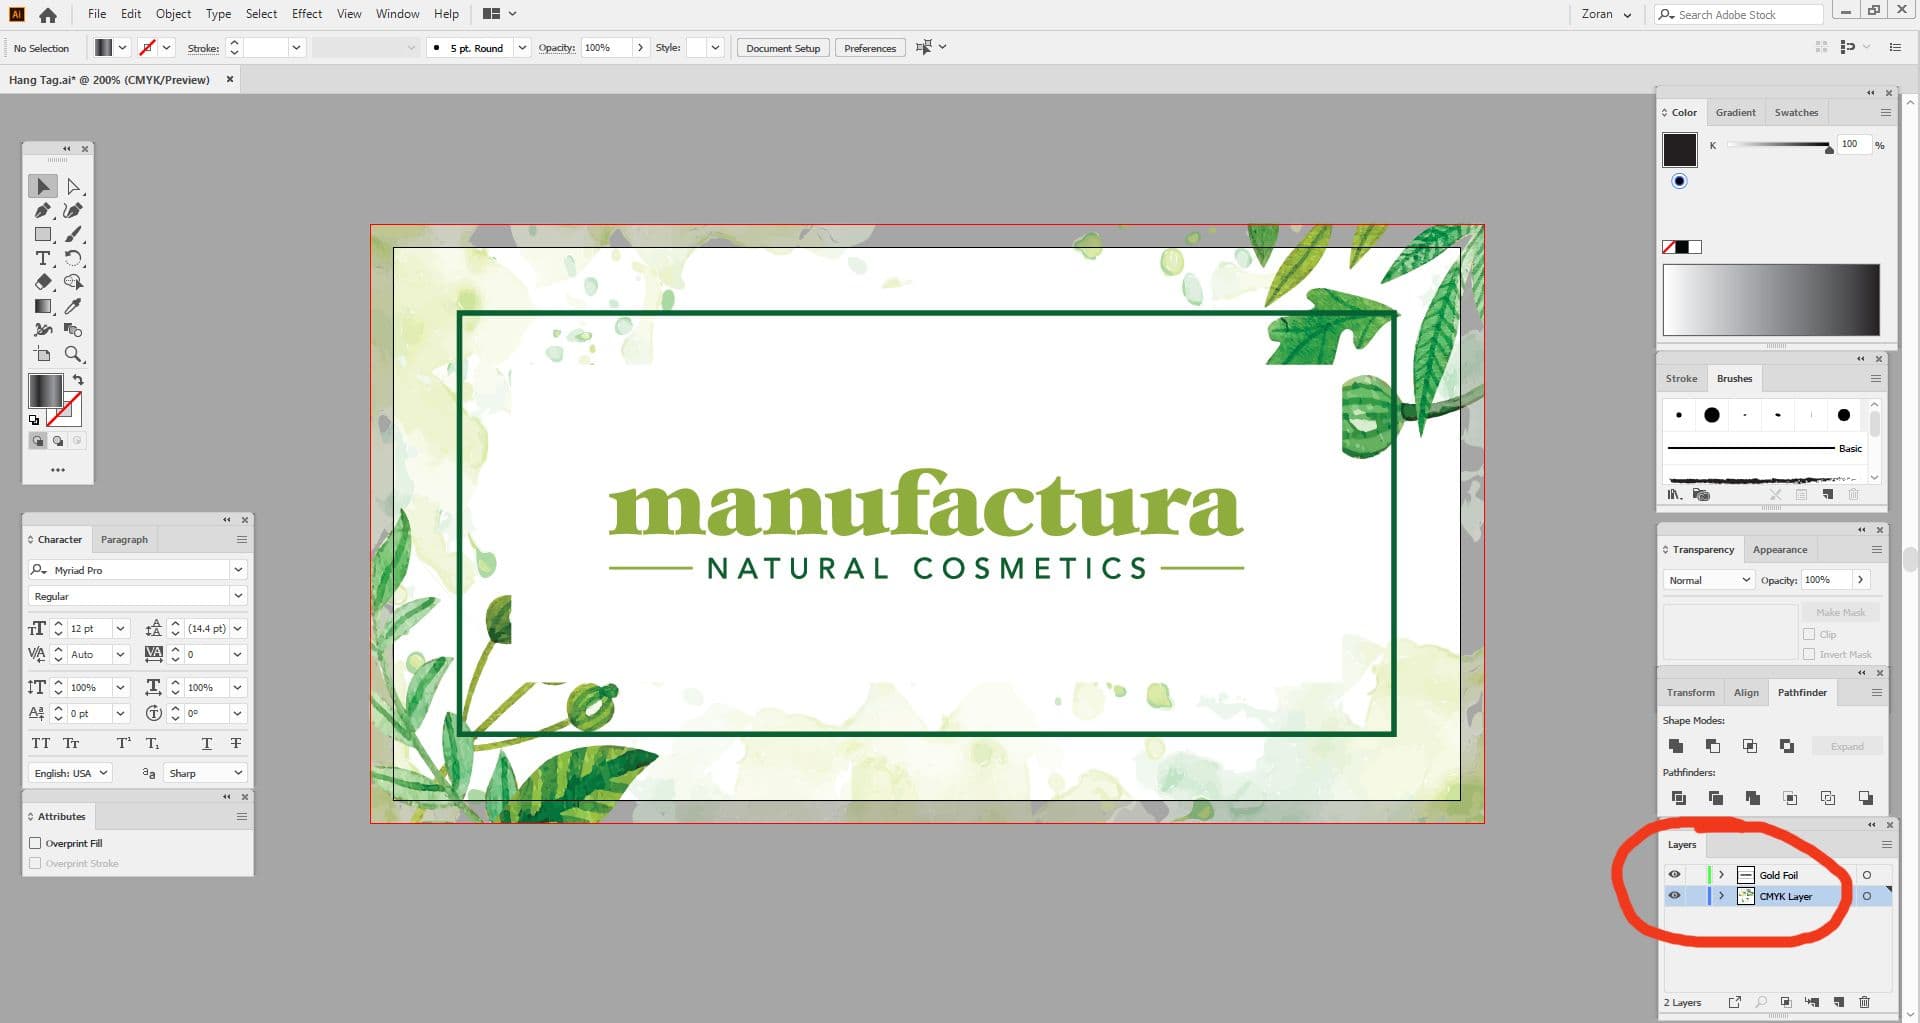
Task: Select the Rectangle tool
Action: (43, 234)
